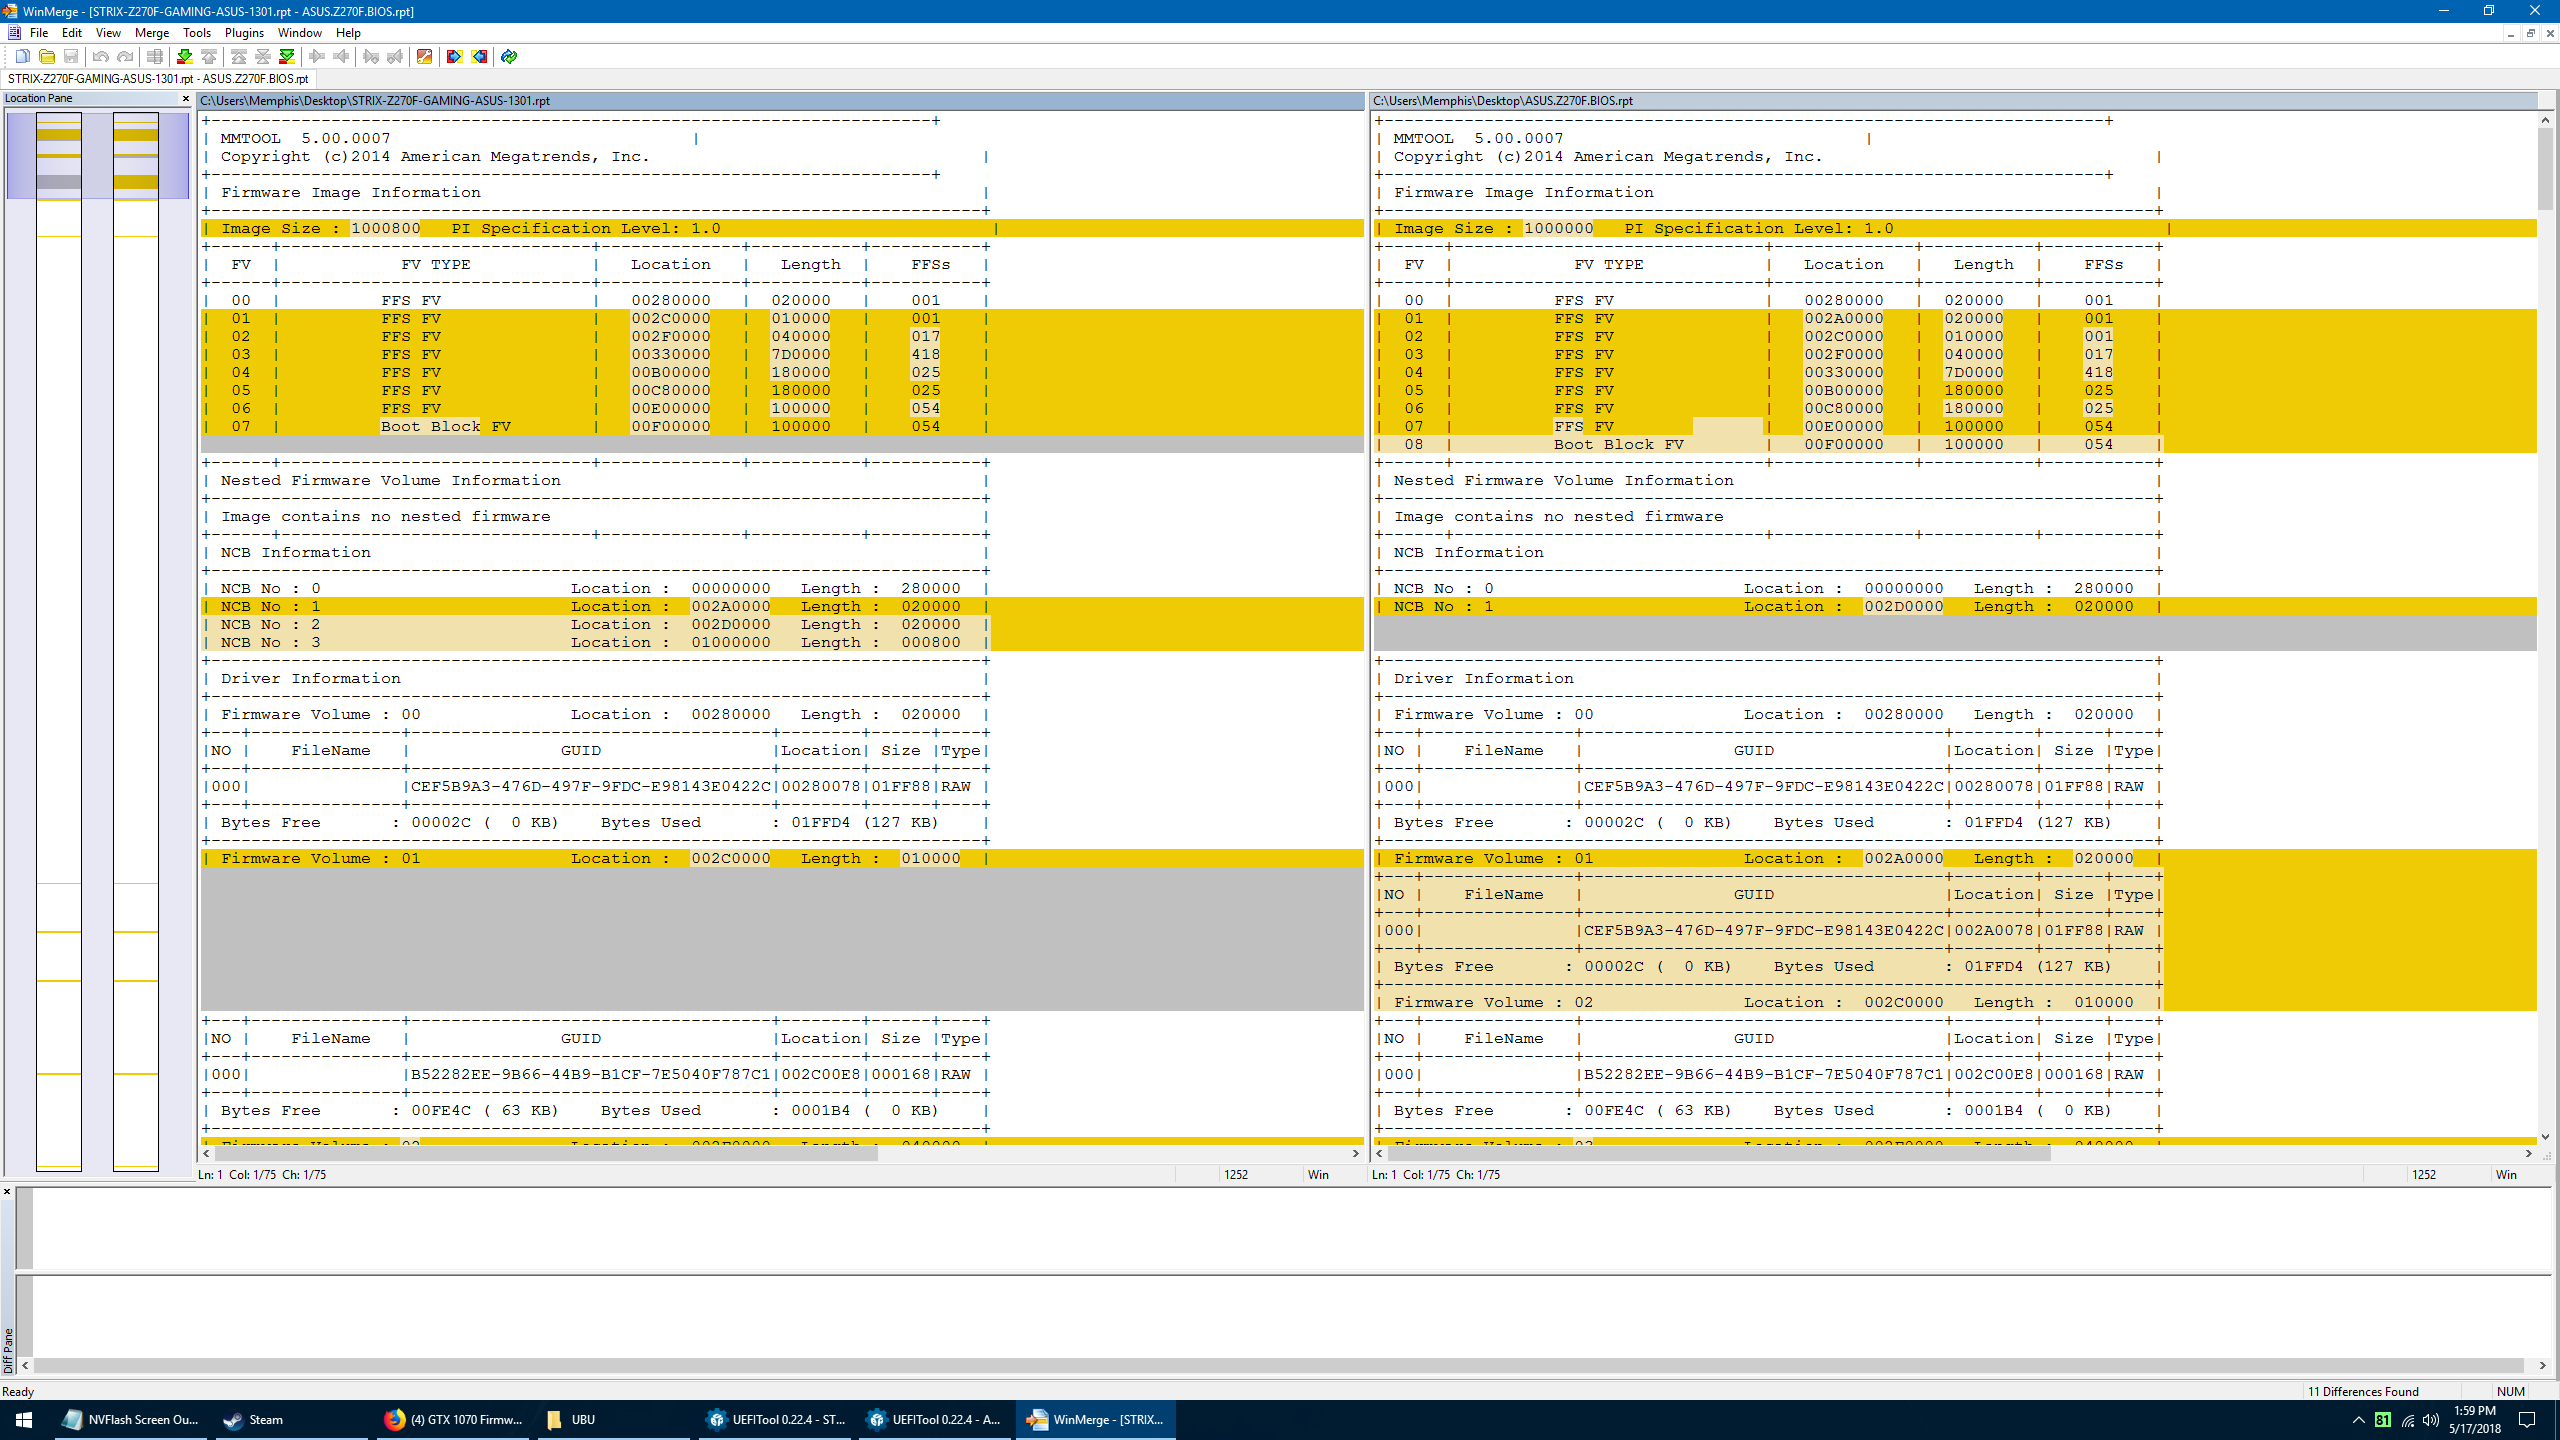Click the right pane ASUS.Z270F.BIOS.rpt path header
Viewport: 2560px width, 1440px height.
(x=1954, y=101)
